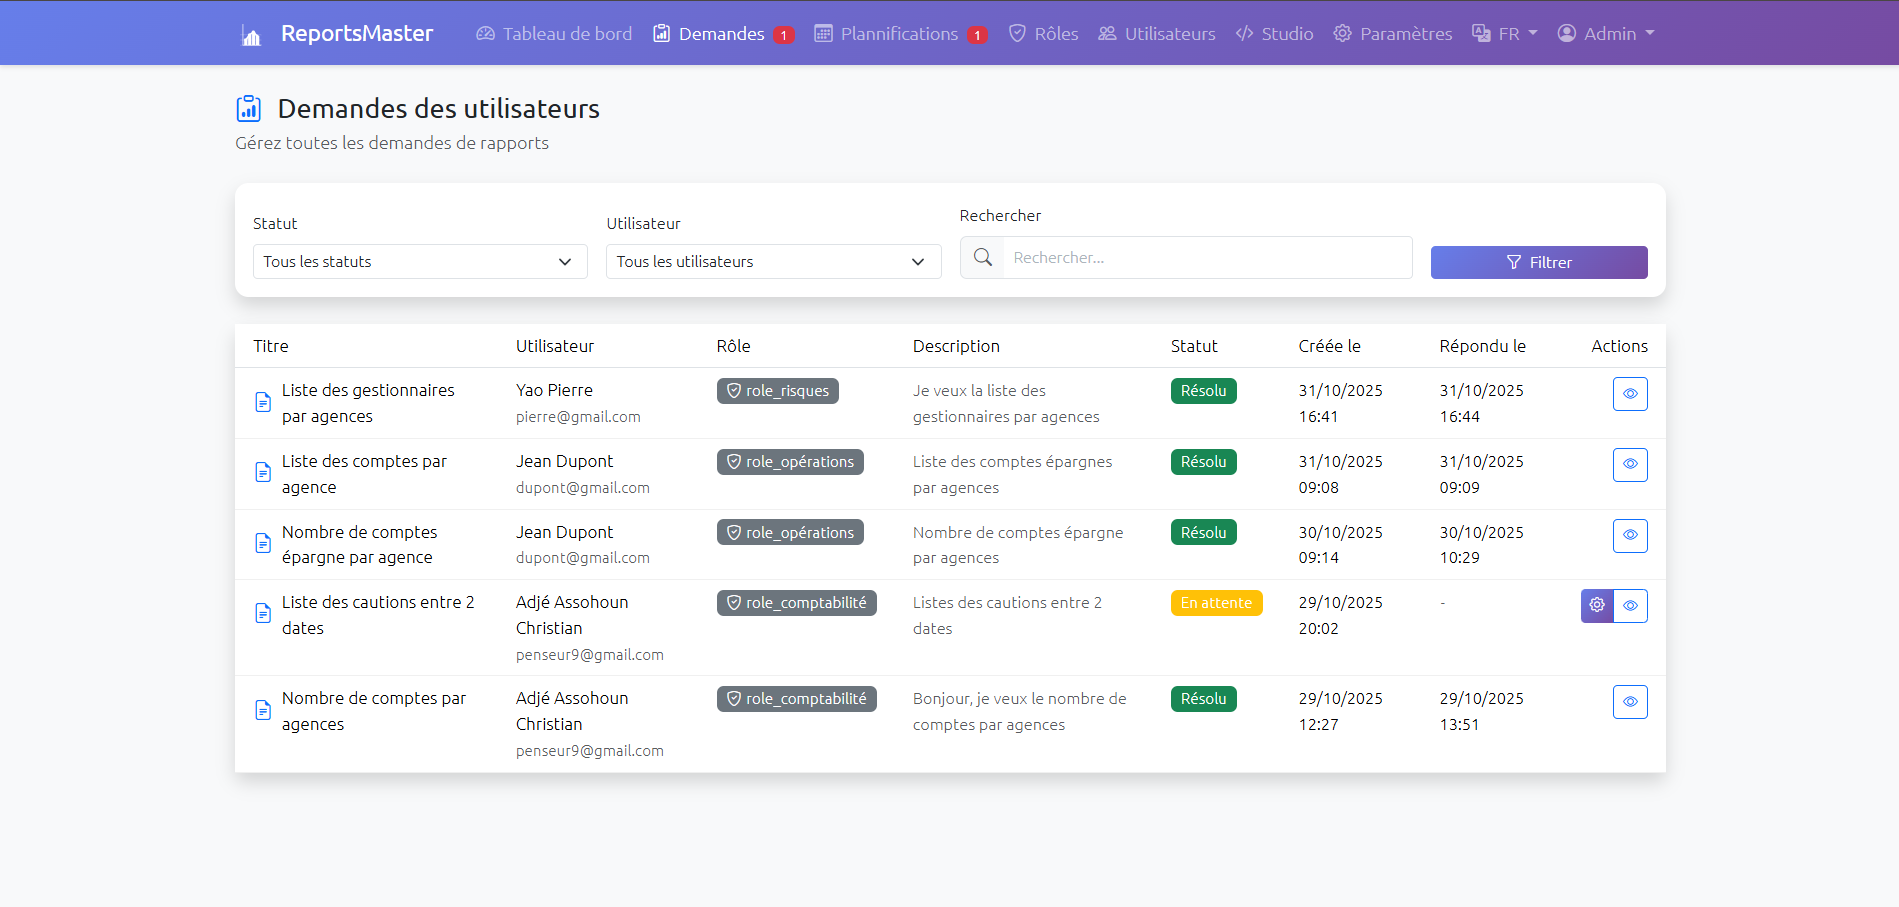The width and height of the screenshot is (1899, 907).
Task: Click the yellow 'En attente' status badge
Action: tap(1216, 603)
